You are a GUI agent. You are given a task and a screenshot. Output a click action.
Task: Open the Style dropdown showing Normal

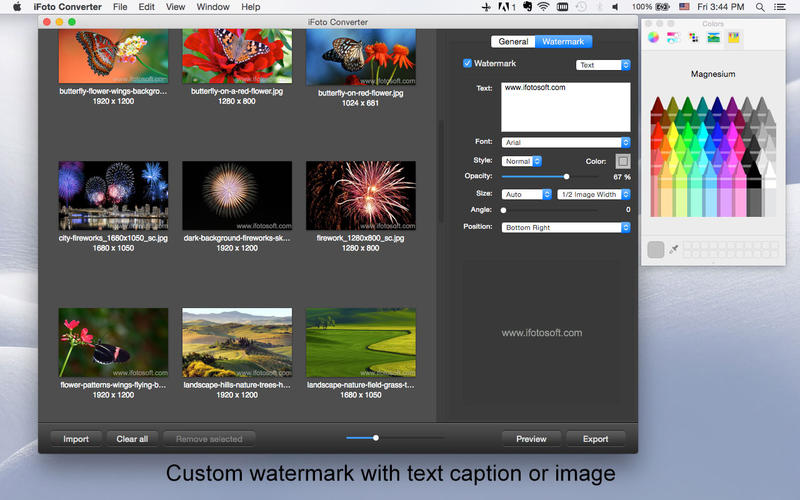tap(521, 161)
